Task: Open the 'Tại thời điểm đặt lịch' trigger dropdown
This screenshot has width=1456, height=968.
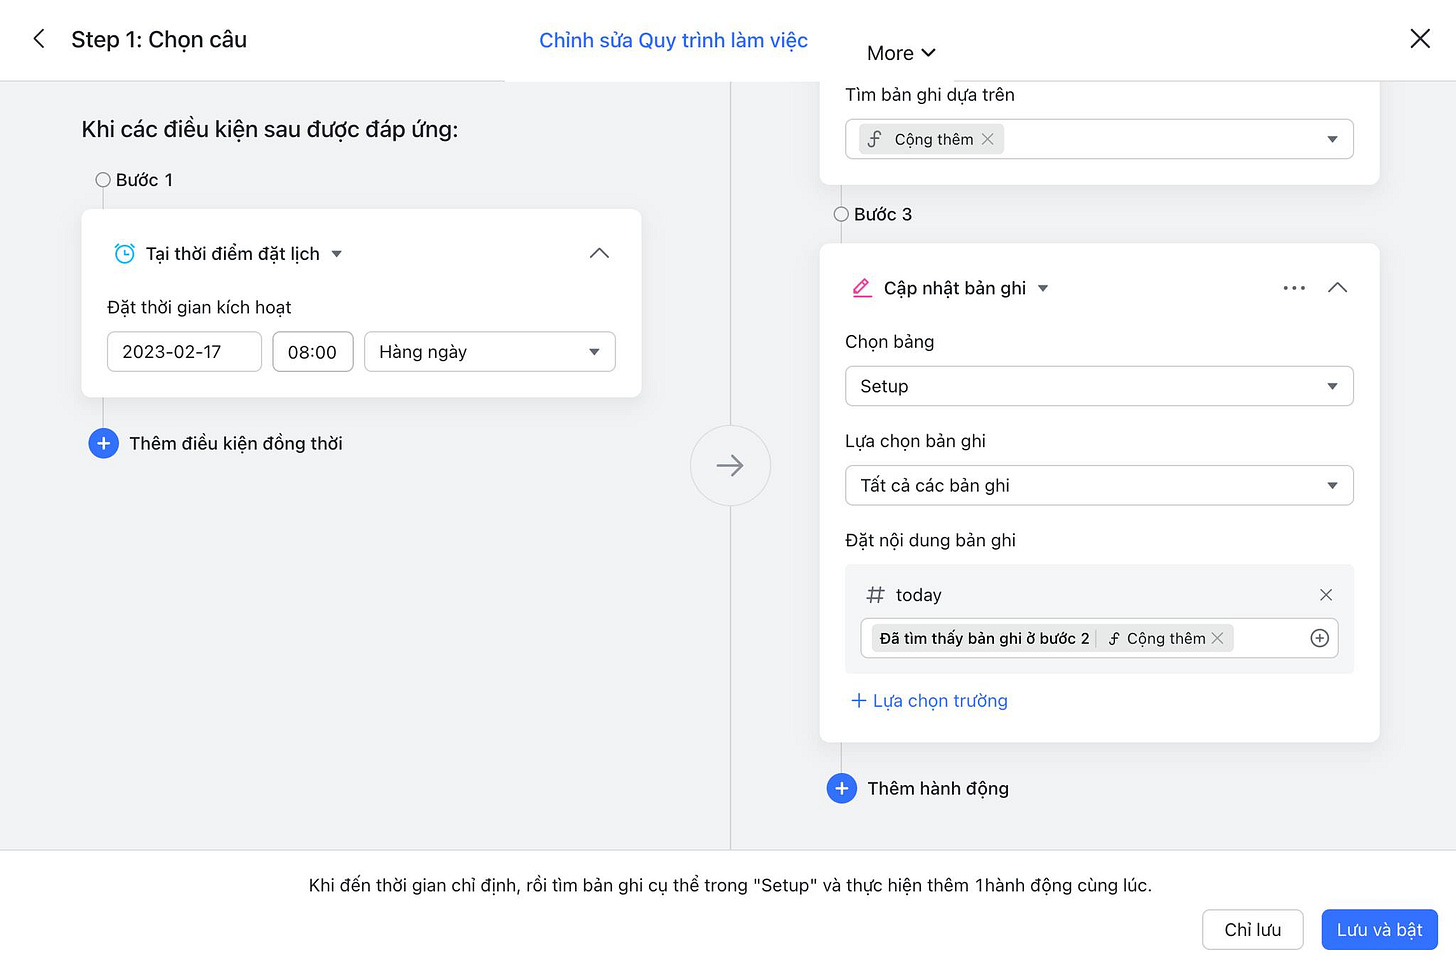Action: [x=337, y=254]
